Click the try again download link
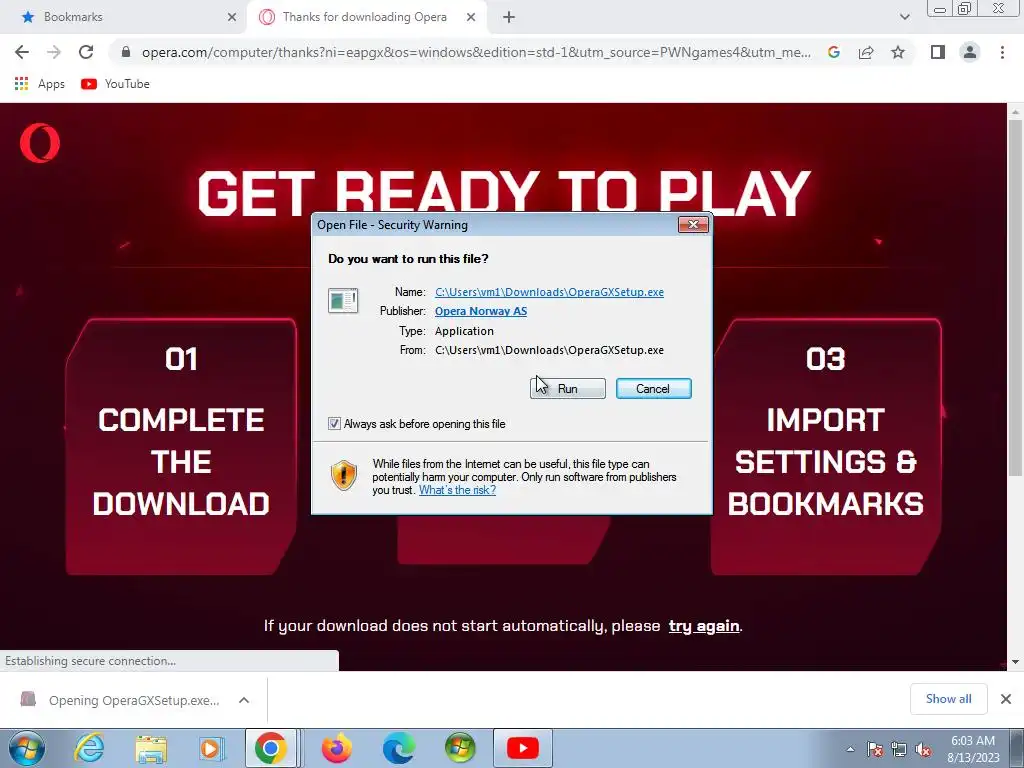 [703, 626]
